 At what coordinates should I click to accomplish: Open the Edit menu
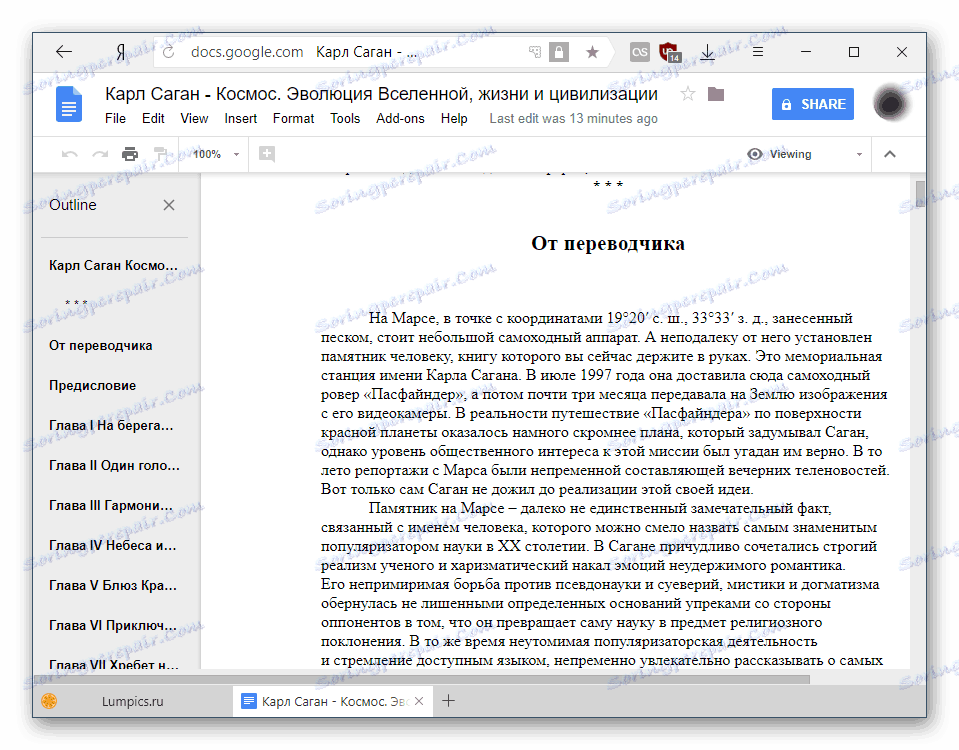click(153, 119)
